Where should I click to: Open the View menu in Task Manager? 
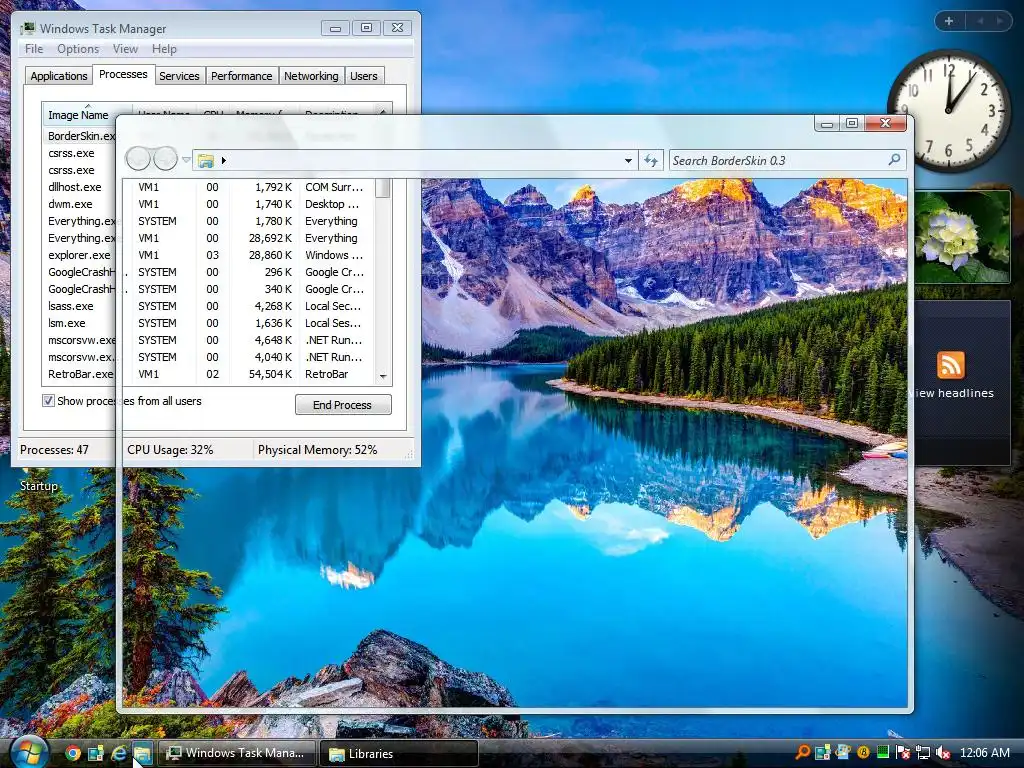click(x=125, y=49)
